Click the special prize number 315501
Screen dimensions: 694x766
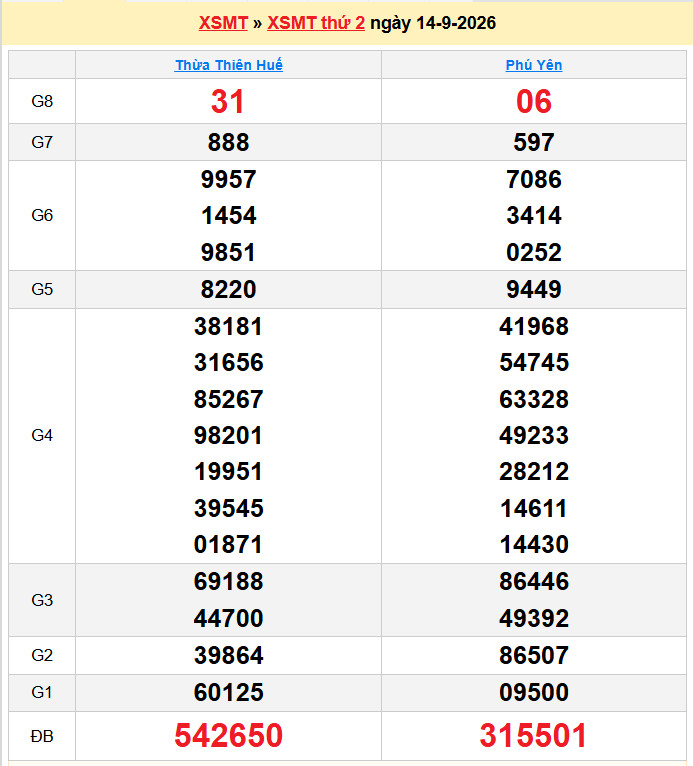pyautogui.click(x=533, y=735)
